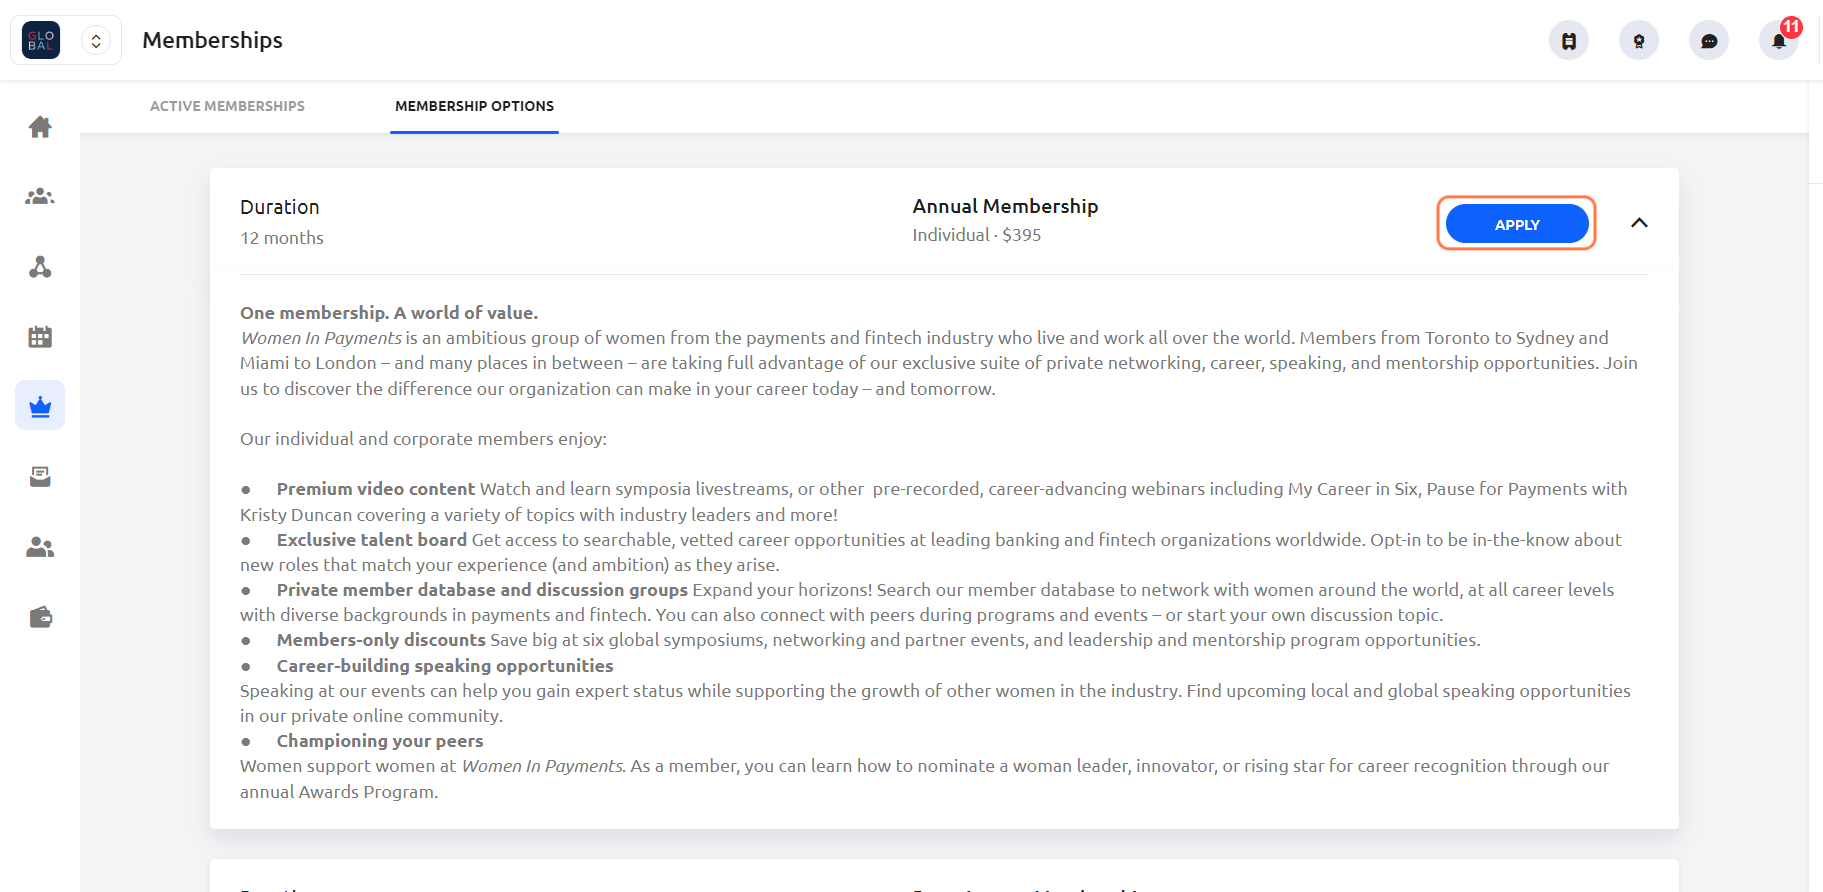Click the next membership card below

click(x=944, y=876)
